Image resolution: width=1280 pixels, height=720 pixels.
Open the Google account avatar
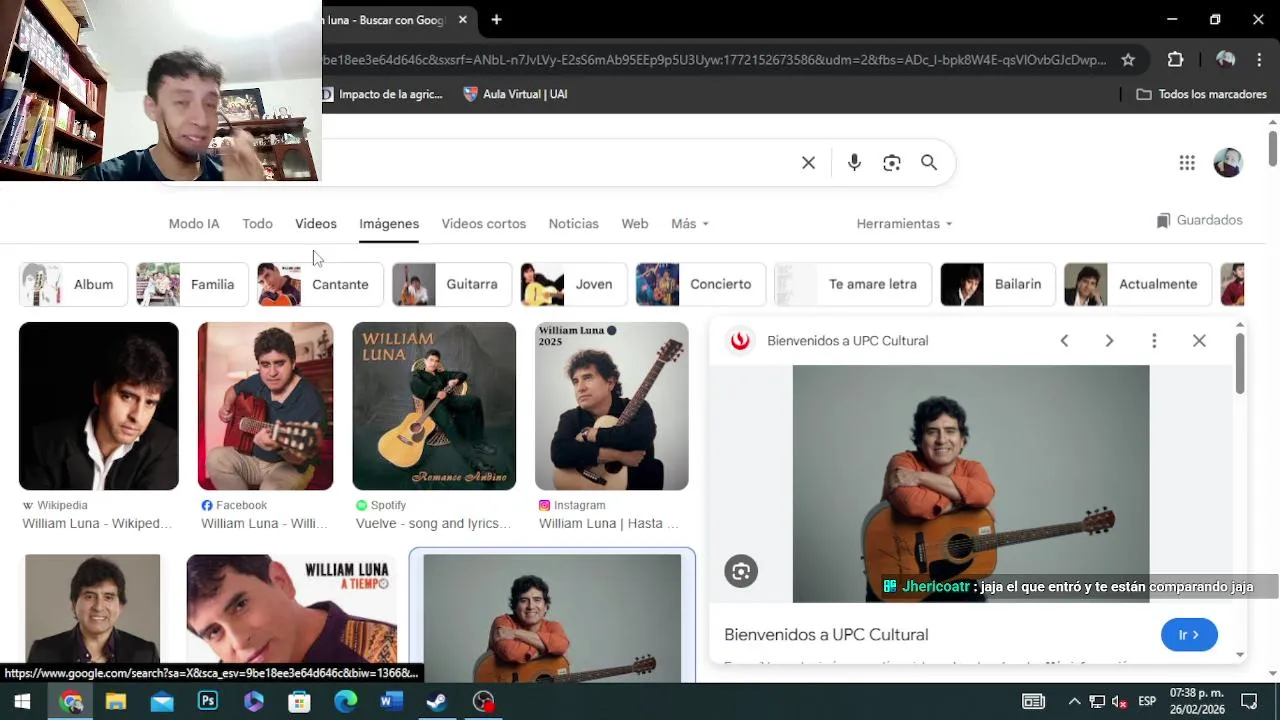[x=1228, y=163]
